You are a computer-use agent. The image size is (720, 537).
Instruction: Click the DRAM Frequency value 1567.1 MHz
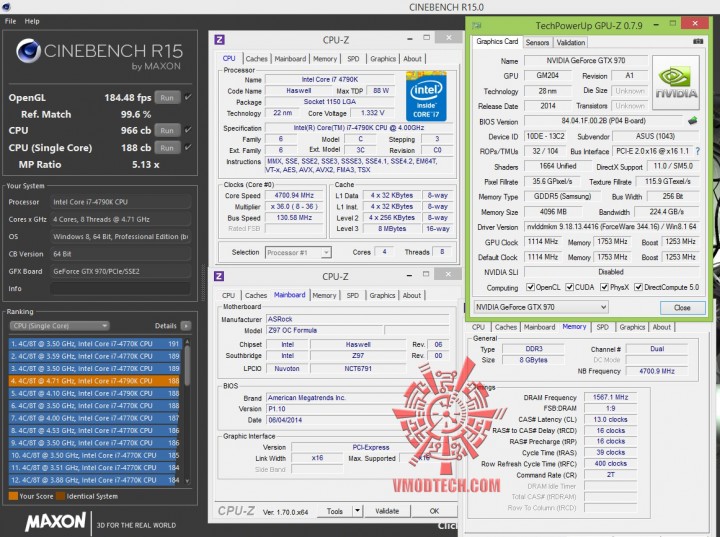[610, 397]
